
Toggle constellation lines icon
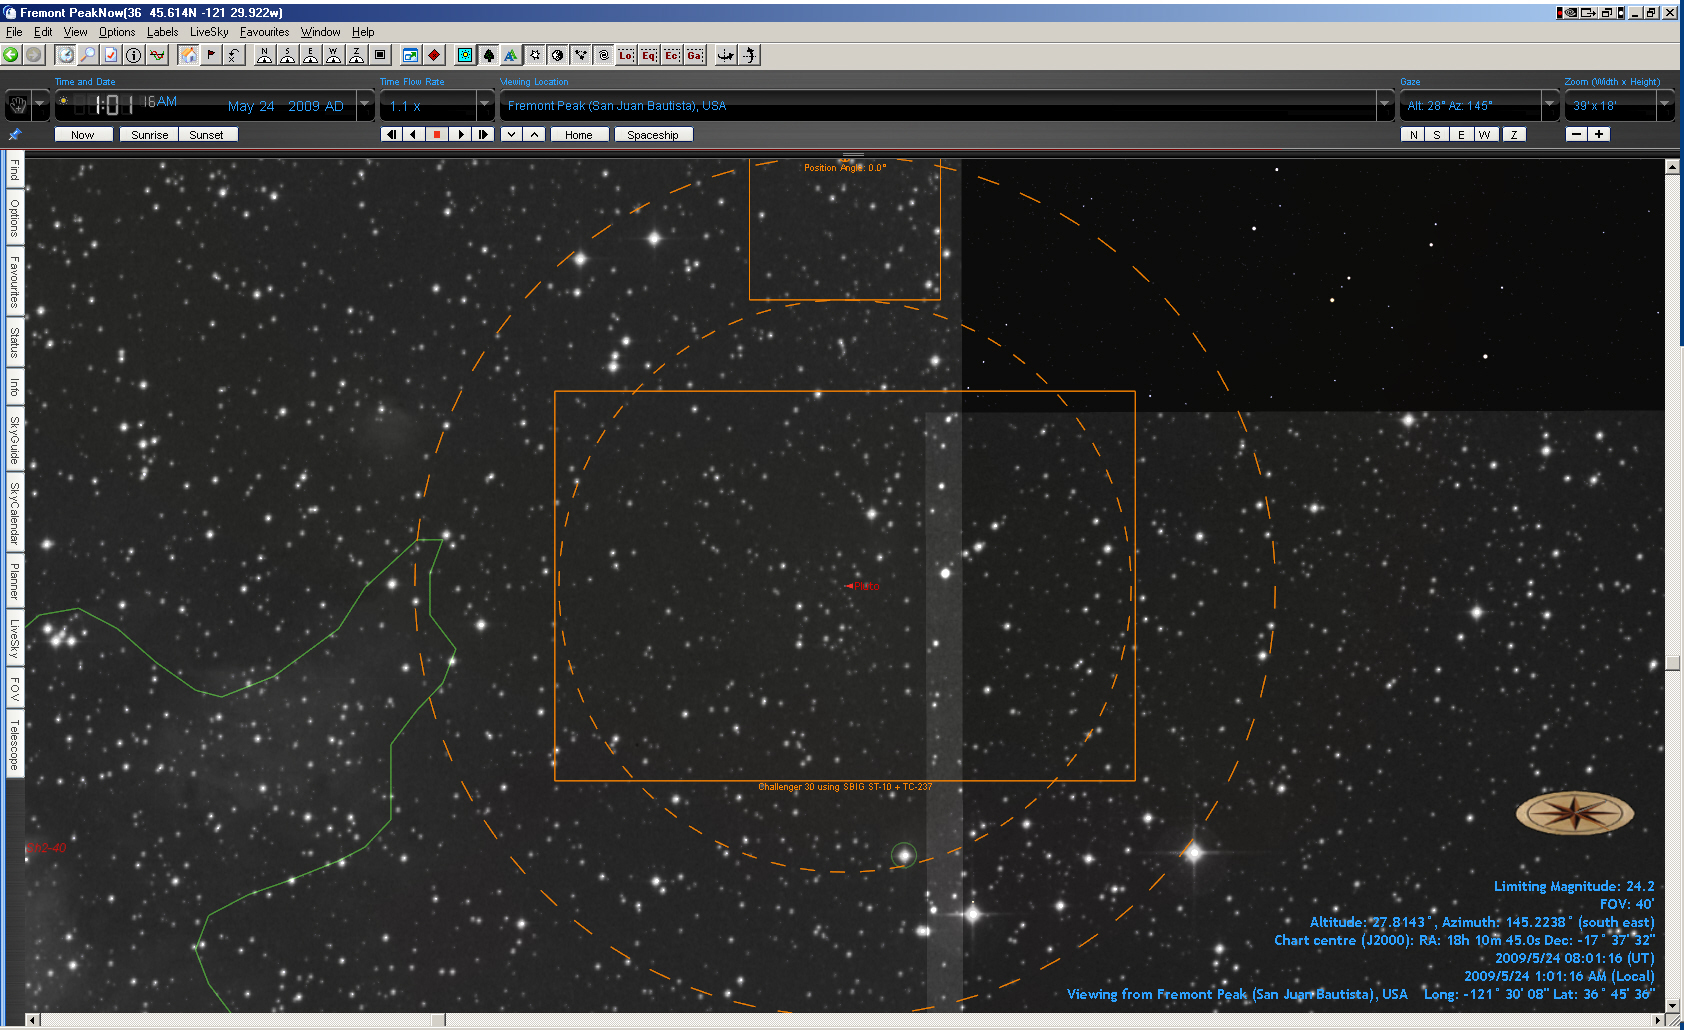pos(580,55)
